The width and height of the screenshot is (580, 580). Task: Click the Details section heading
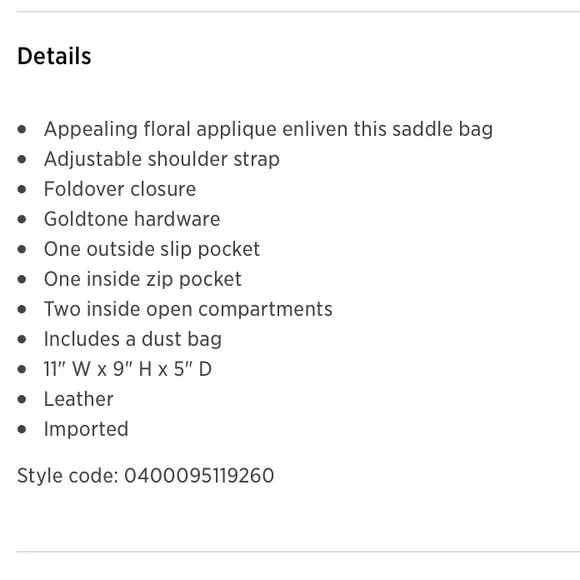pyautogui.click(x=54, y=56)
